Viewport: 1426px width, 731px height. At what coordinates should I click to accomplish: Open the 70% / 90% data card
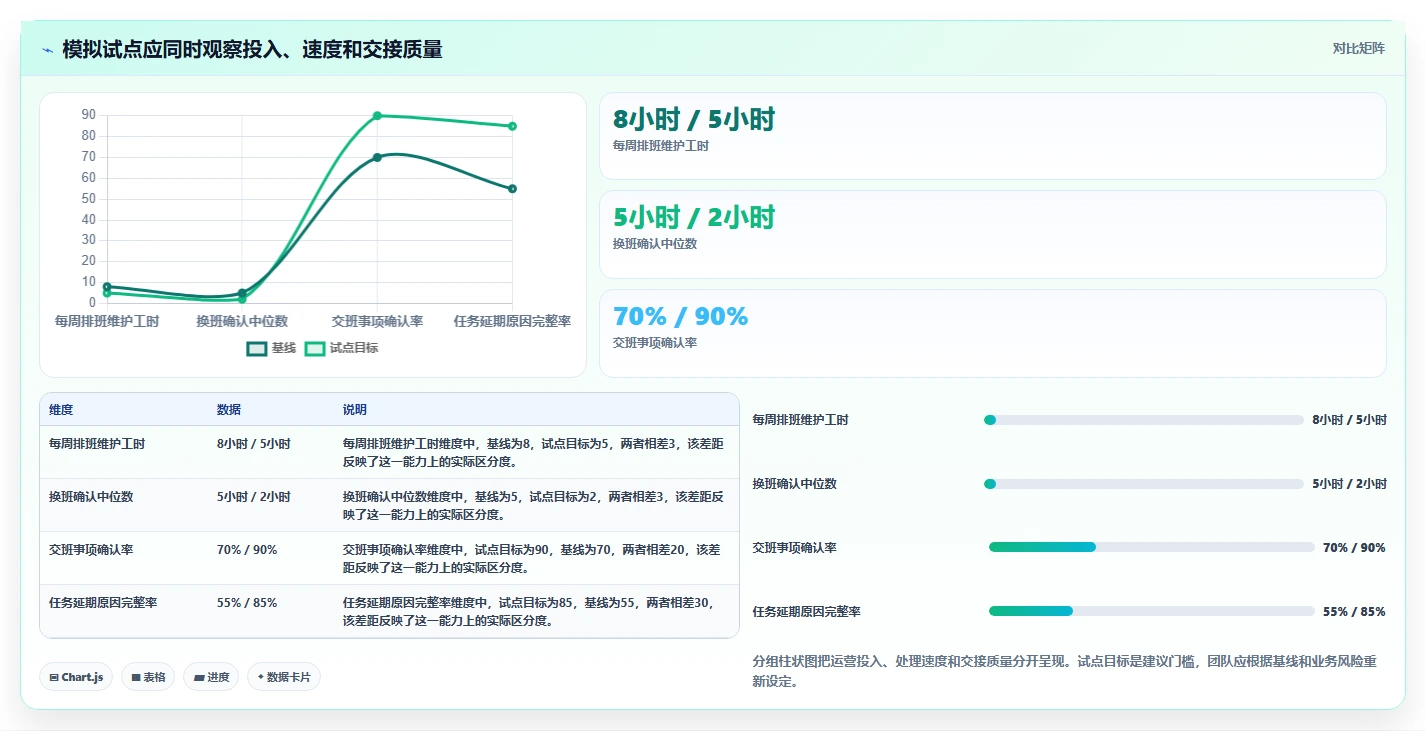pyautogui.click(x=992, y=333)
